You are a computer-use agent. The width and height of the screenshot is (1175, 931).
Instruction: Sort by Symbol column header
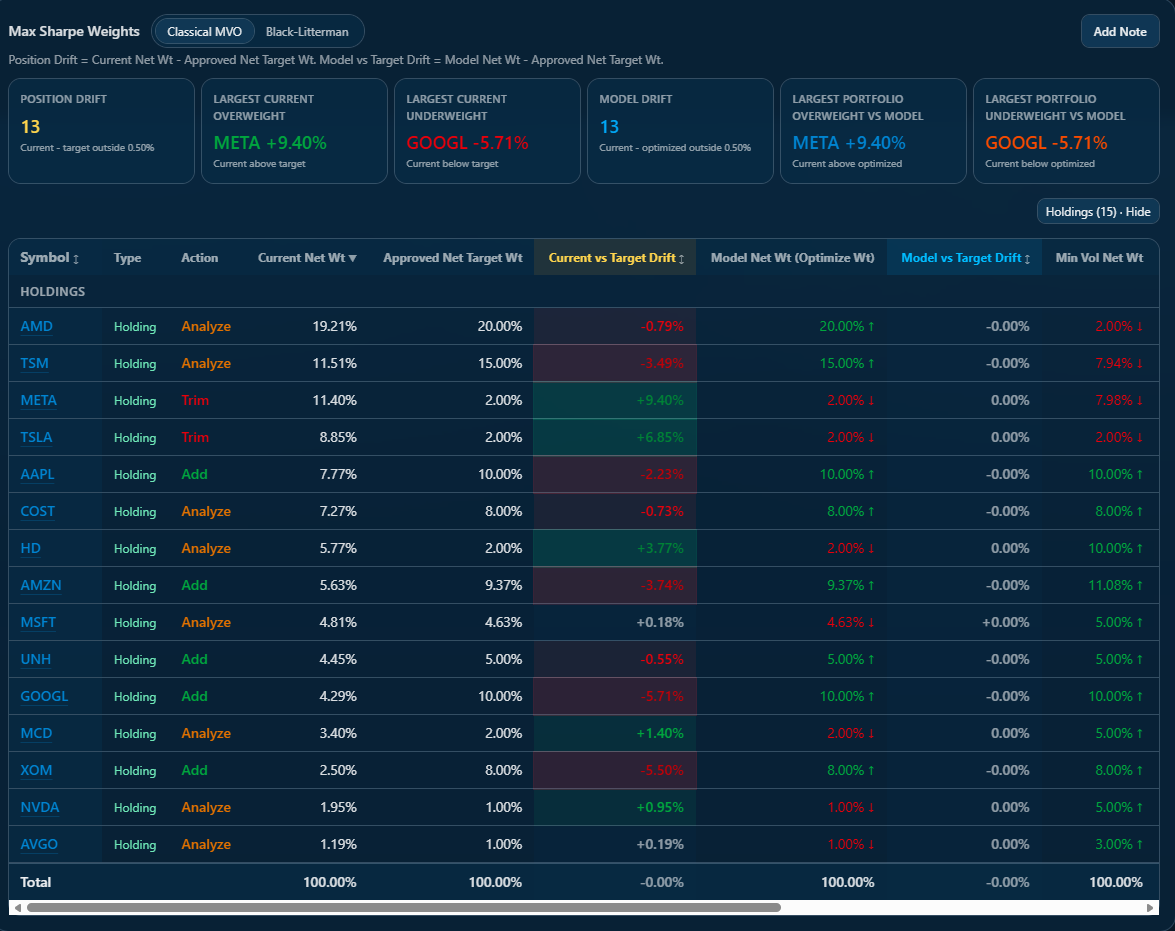tap(49, 257)
